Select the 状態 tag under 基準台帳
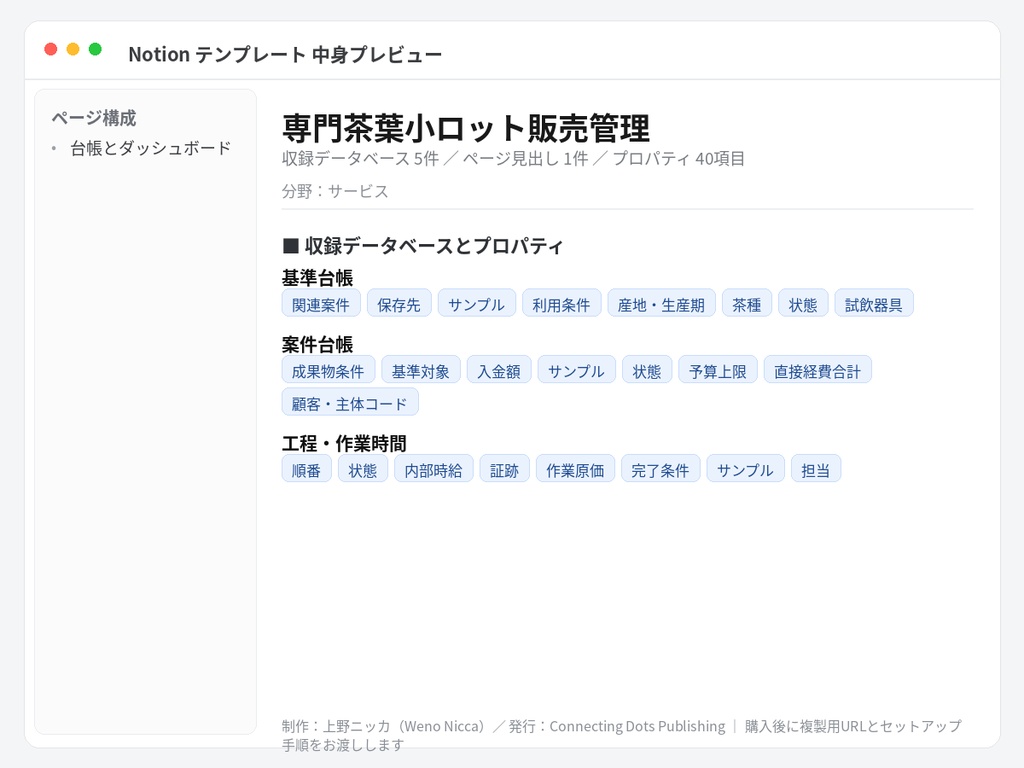Screen dimensions: 1024x768 click(803, 304)
